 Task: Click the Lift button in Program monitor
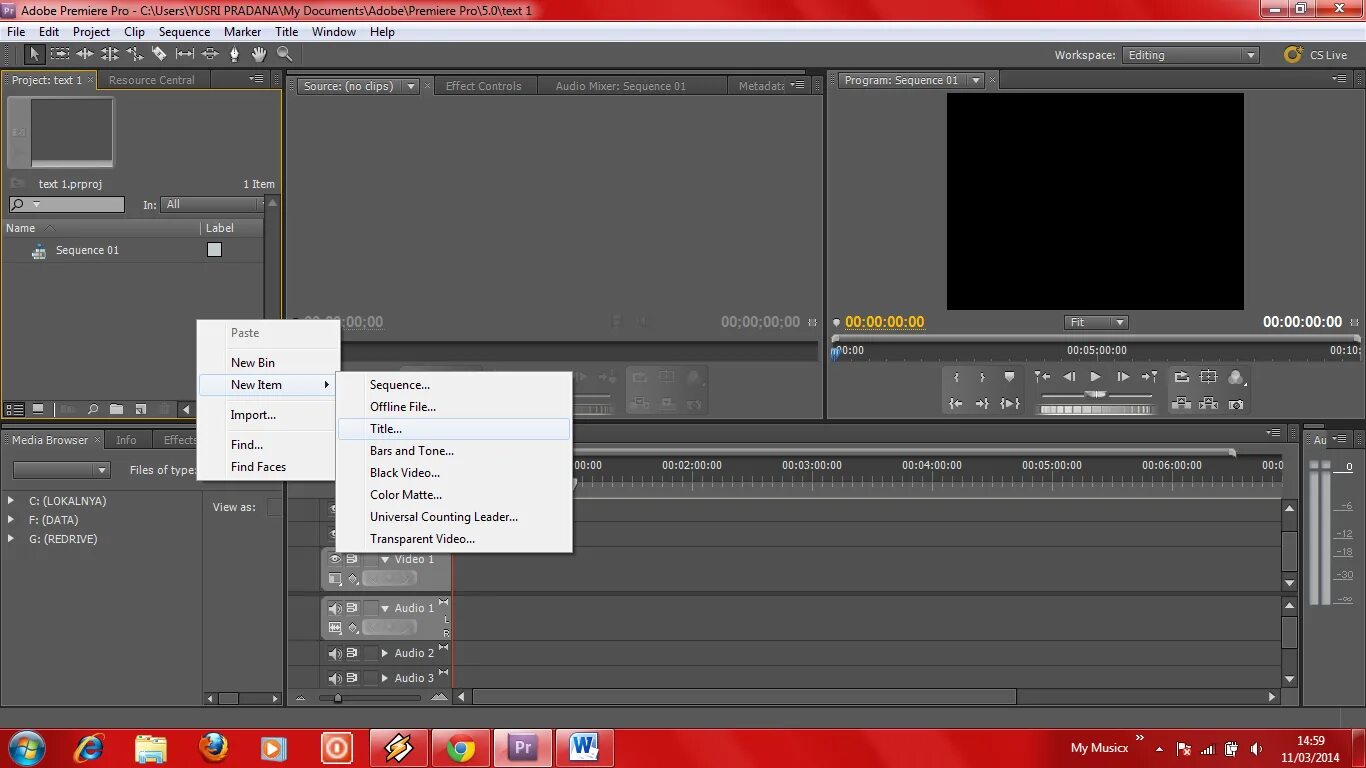click(1181, 404)
